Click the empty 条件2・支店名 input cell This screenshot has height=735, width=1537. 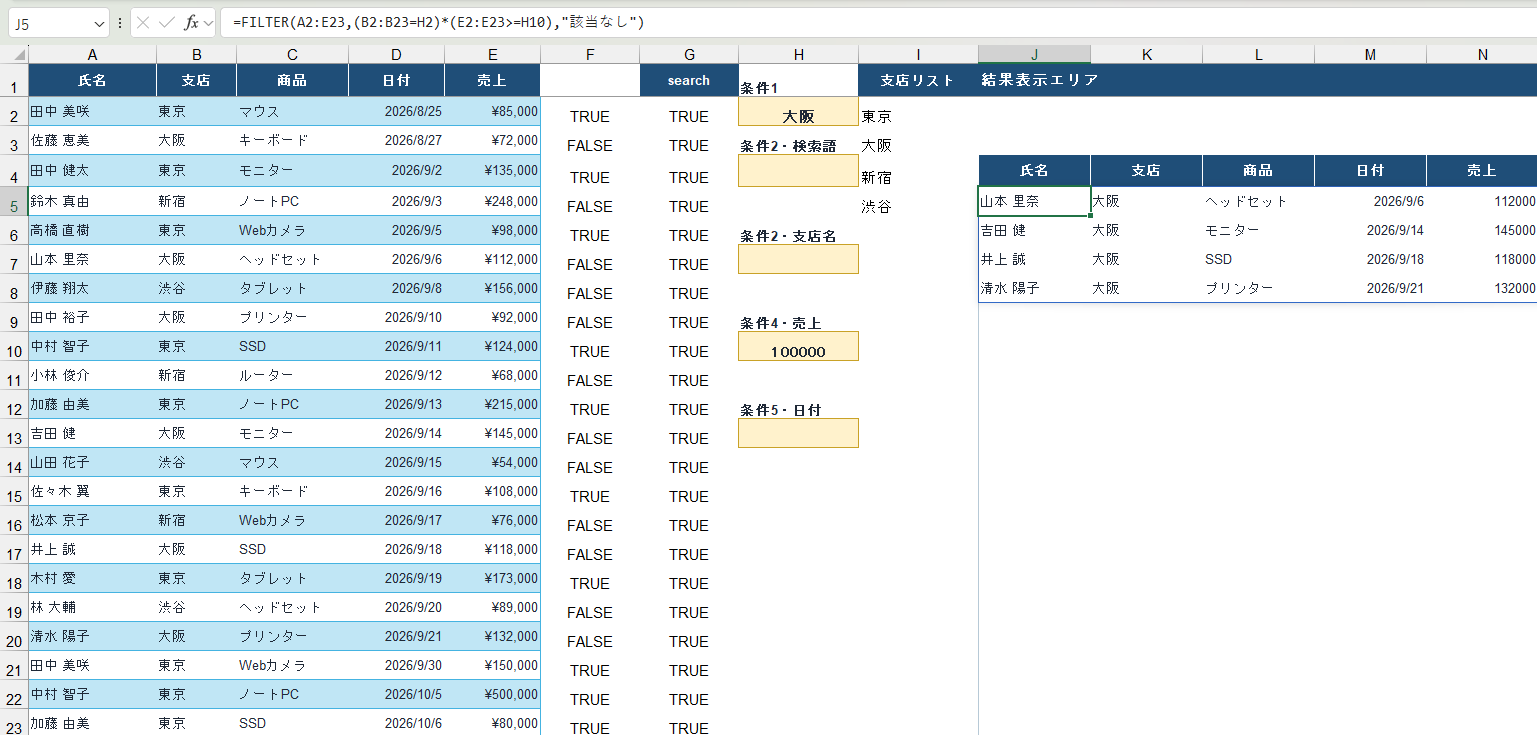pyautogui.click(x=798, y=259)
